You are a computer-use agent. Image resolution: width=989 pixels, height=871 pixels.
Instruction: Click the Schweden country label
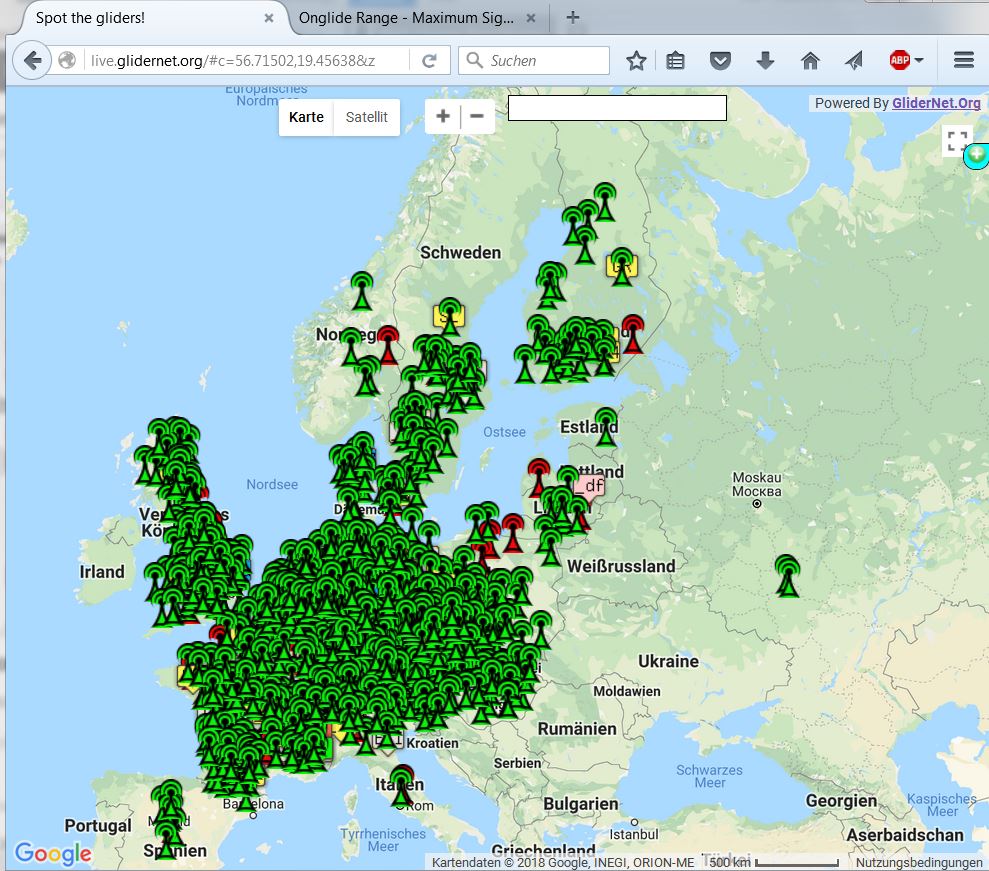pos(460,253)
